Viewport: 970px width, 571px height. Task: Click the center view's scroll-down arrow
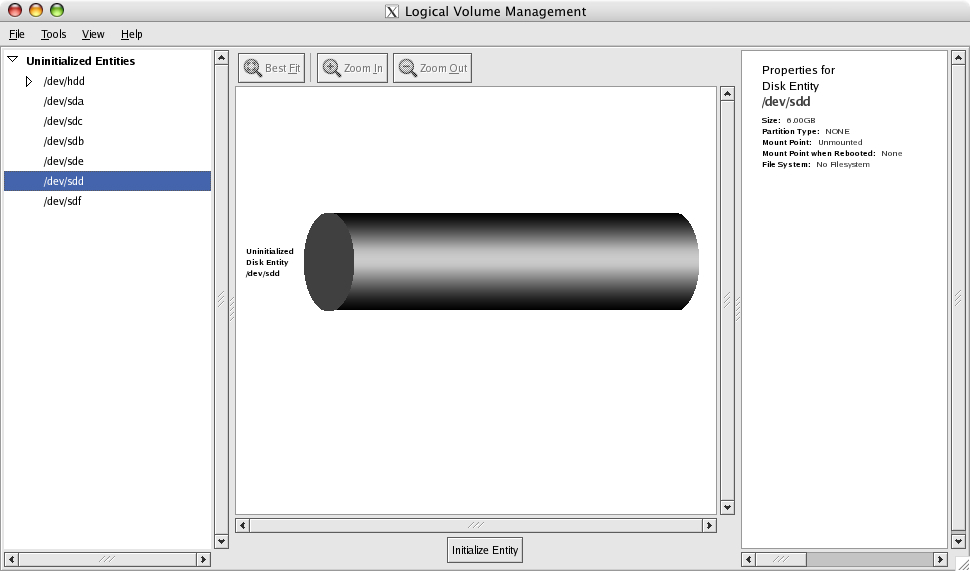727,507
